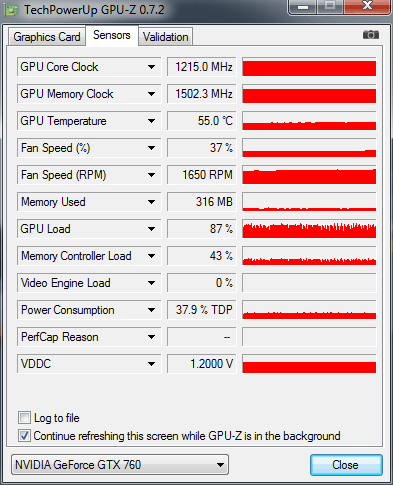Screen dimensions: 393x485
Task: Click the Memory Controller Load graph
Action: (309, 256)
